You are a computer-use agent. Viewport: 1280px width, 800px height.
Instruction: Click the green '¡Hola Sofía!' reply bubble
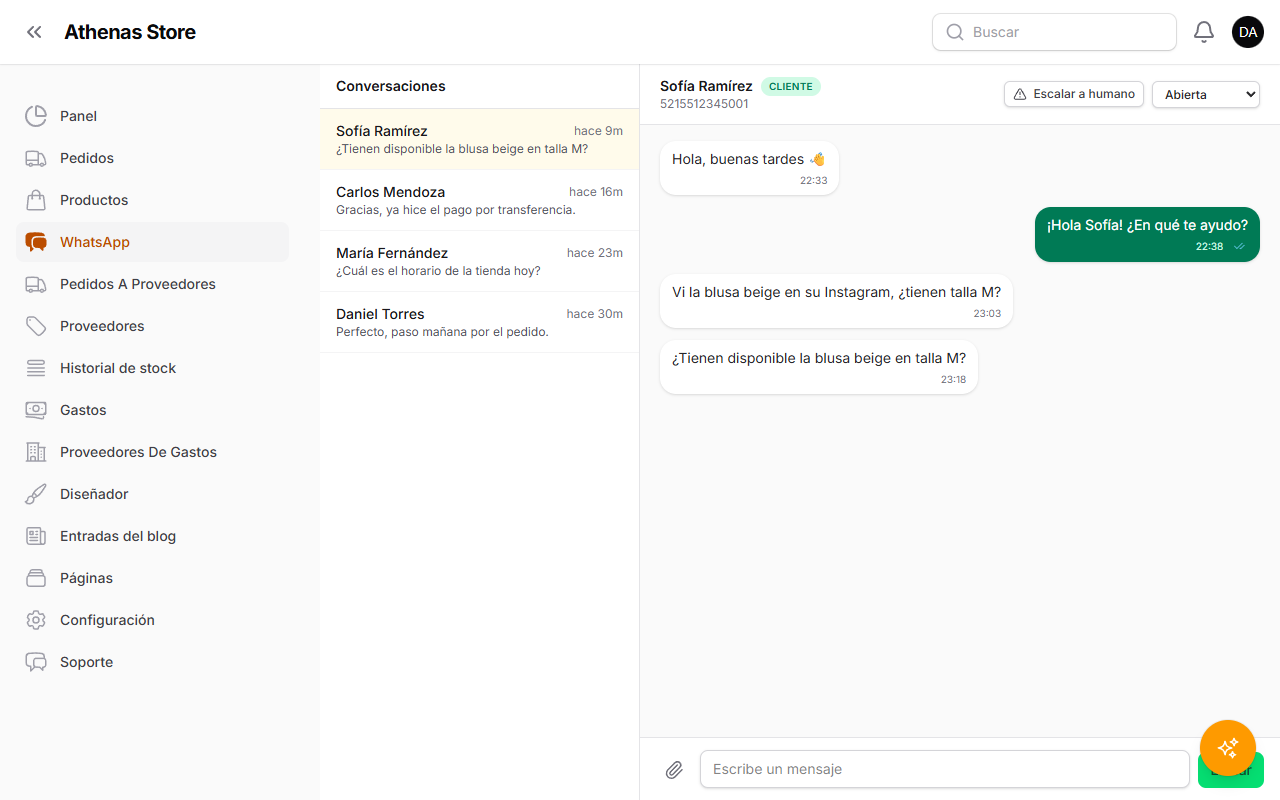point(1147,234)
